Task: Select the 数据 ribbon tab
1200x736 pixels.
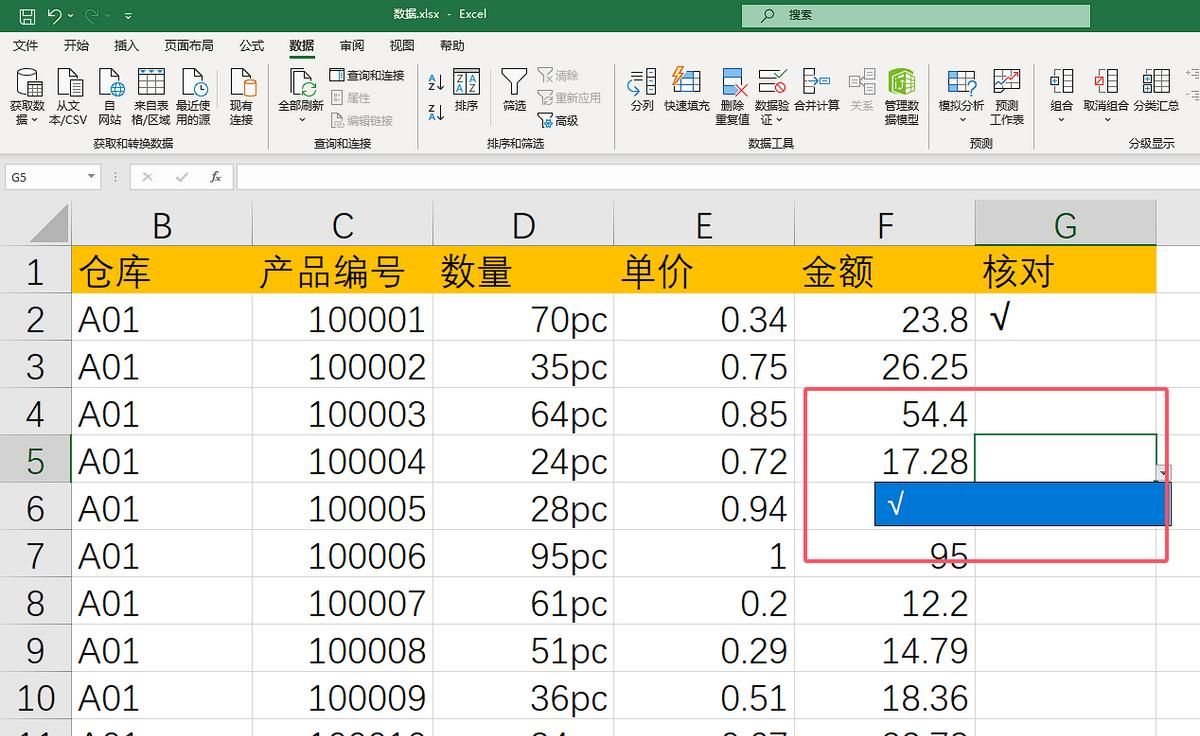Action: click(x=302, y=46)
